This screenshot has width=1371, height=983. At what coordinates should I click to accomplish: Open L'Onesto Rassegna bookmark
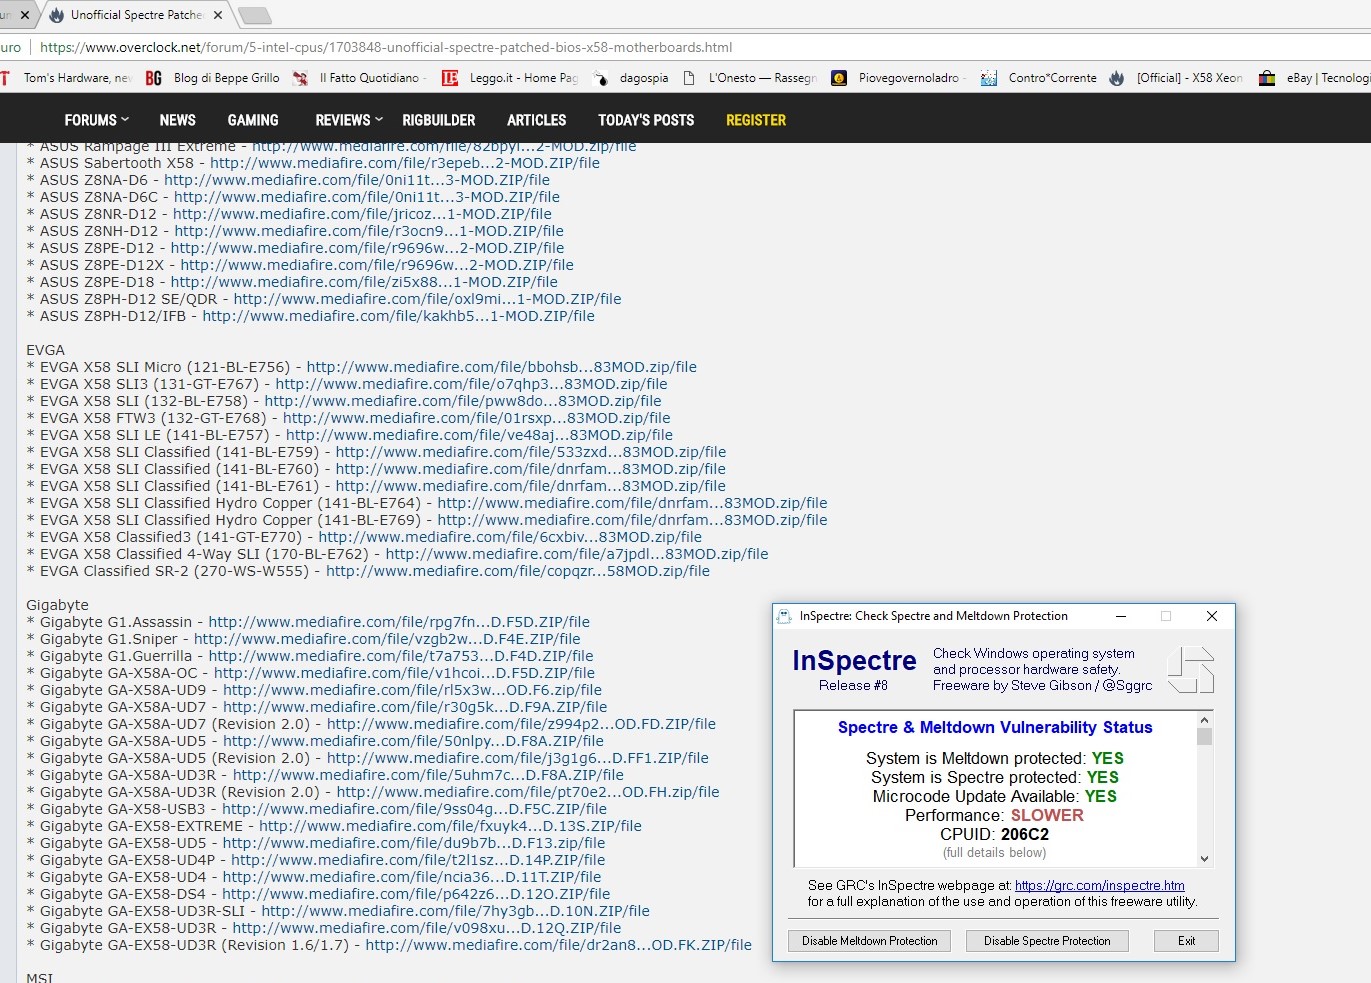[x=749, y=77]
